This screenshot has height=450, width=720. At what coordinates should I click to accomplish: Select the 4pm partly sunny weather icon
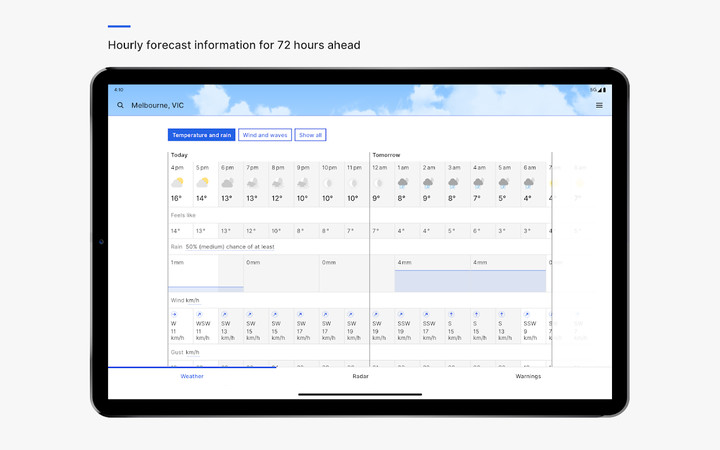pos(177,183)
